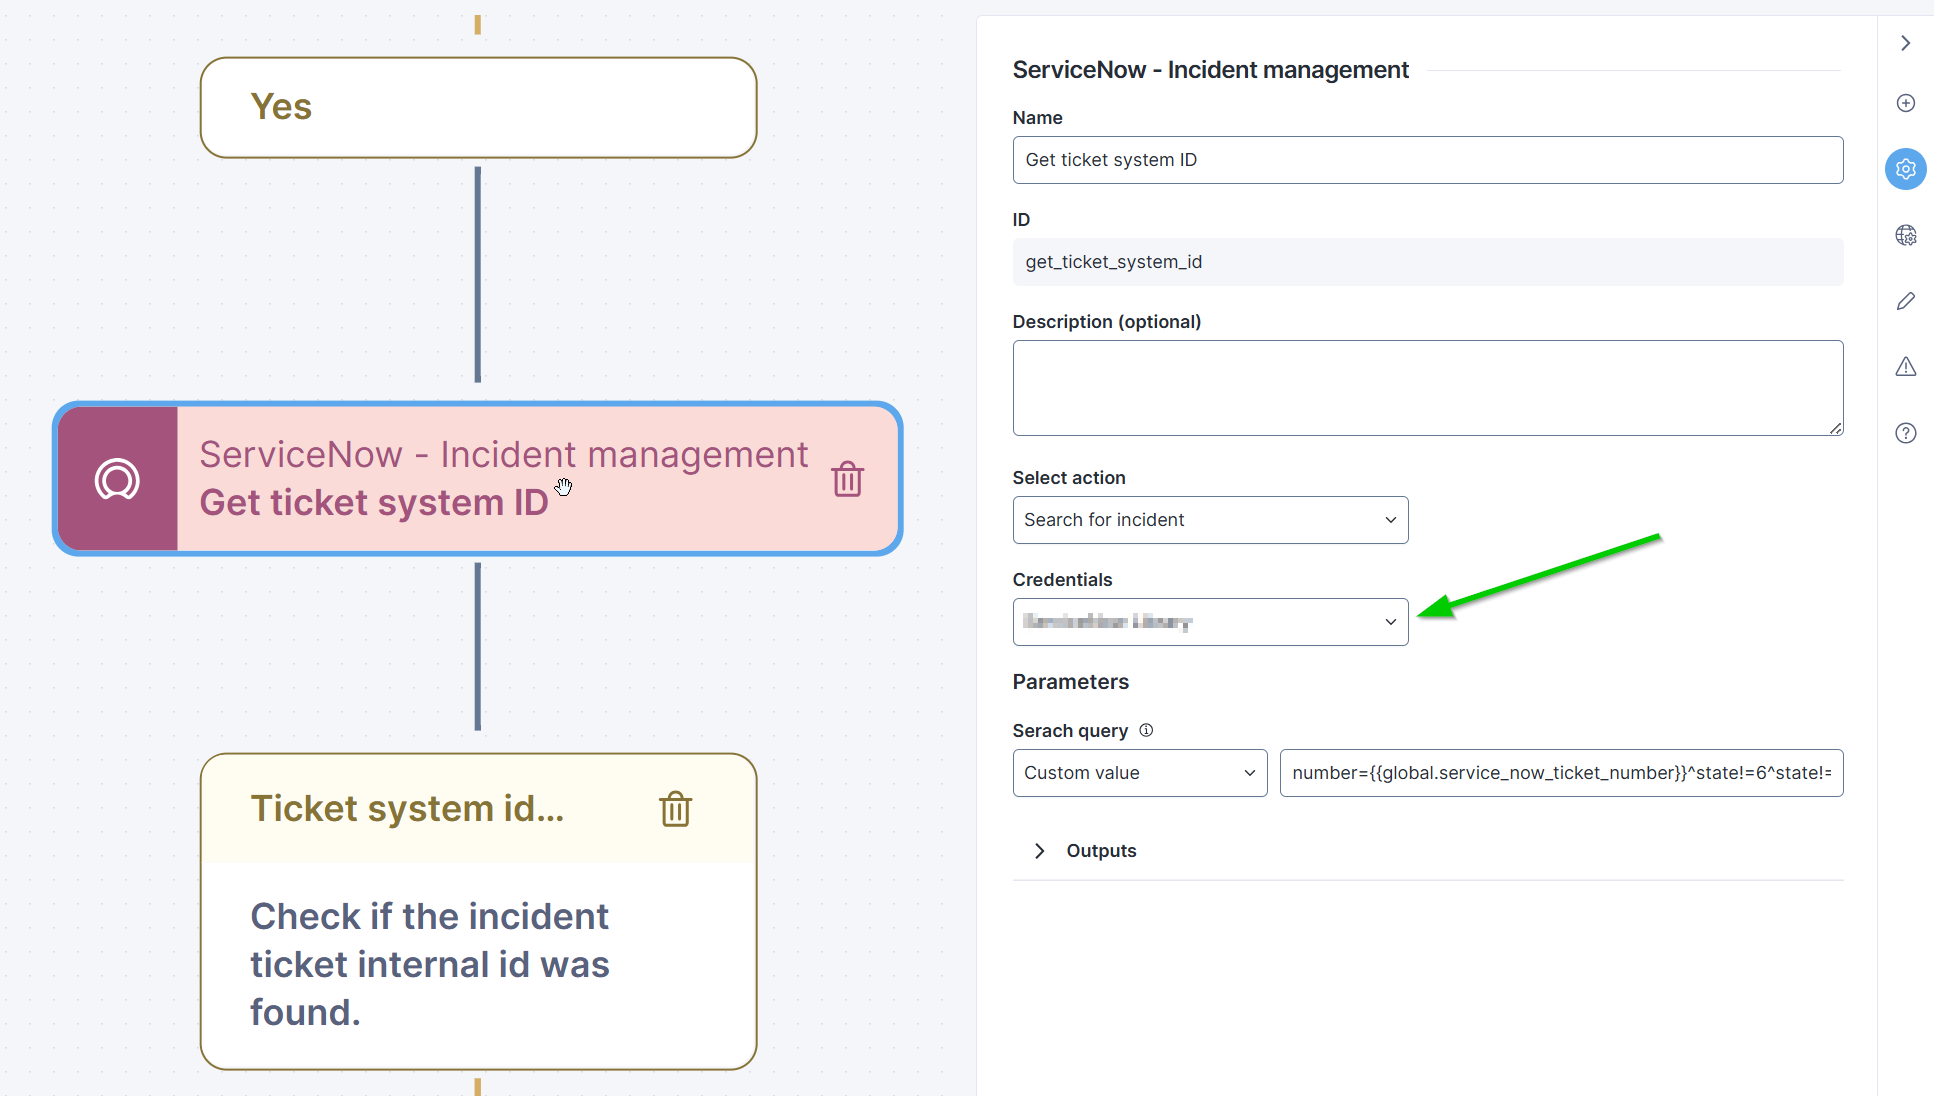Open the Select action dropdown

click(1210, 520)
